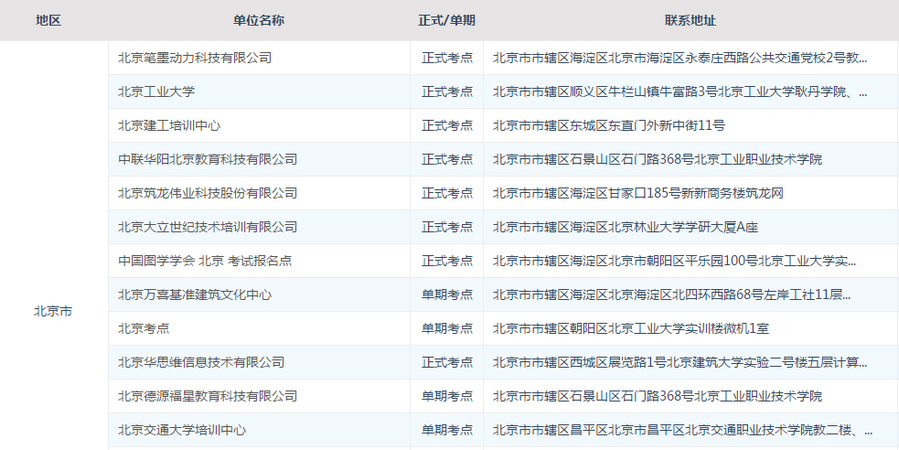Click the 联系地址 column header

(690, 21)
